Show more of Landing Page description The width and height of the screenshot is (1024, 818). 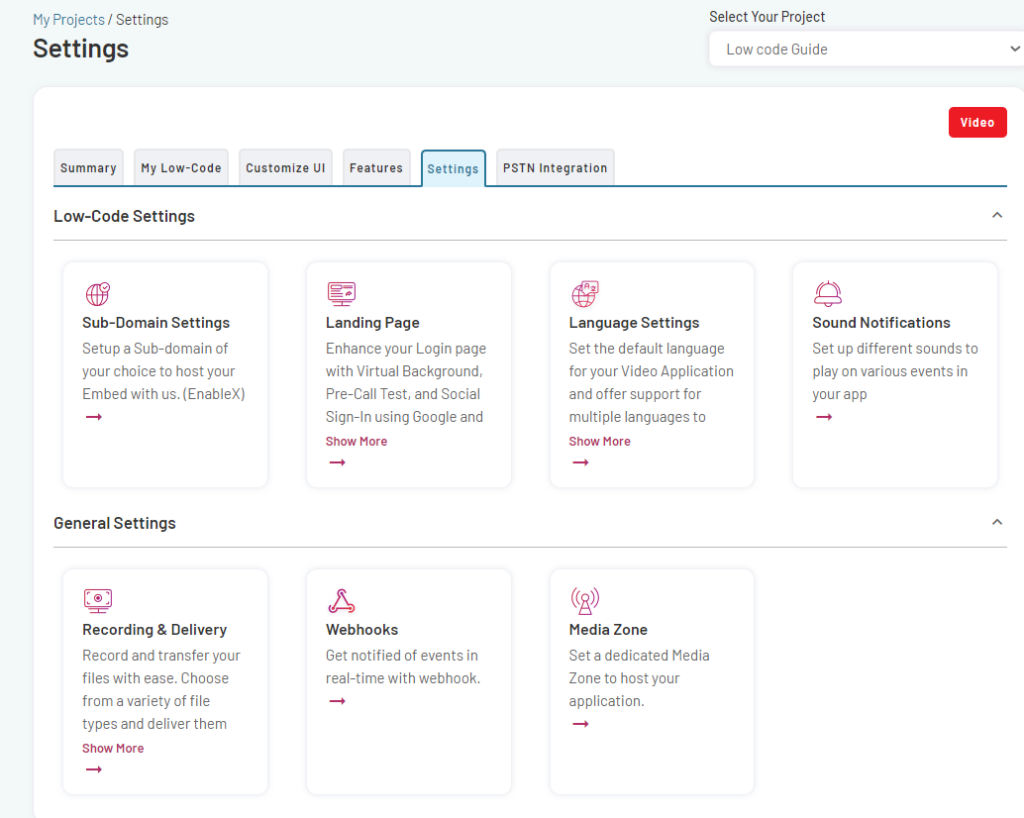[357, 441]
